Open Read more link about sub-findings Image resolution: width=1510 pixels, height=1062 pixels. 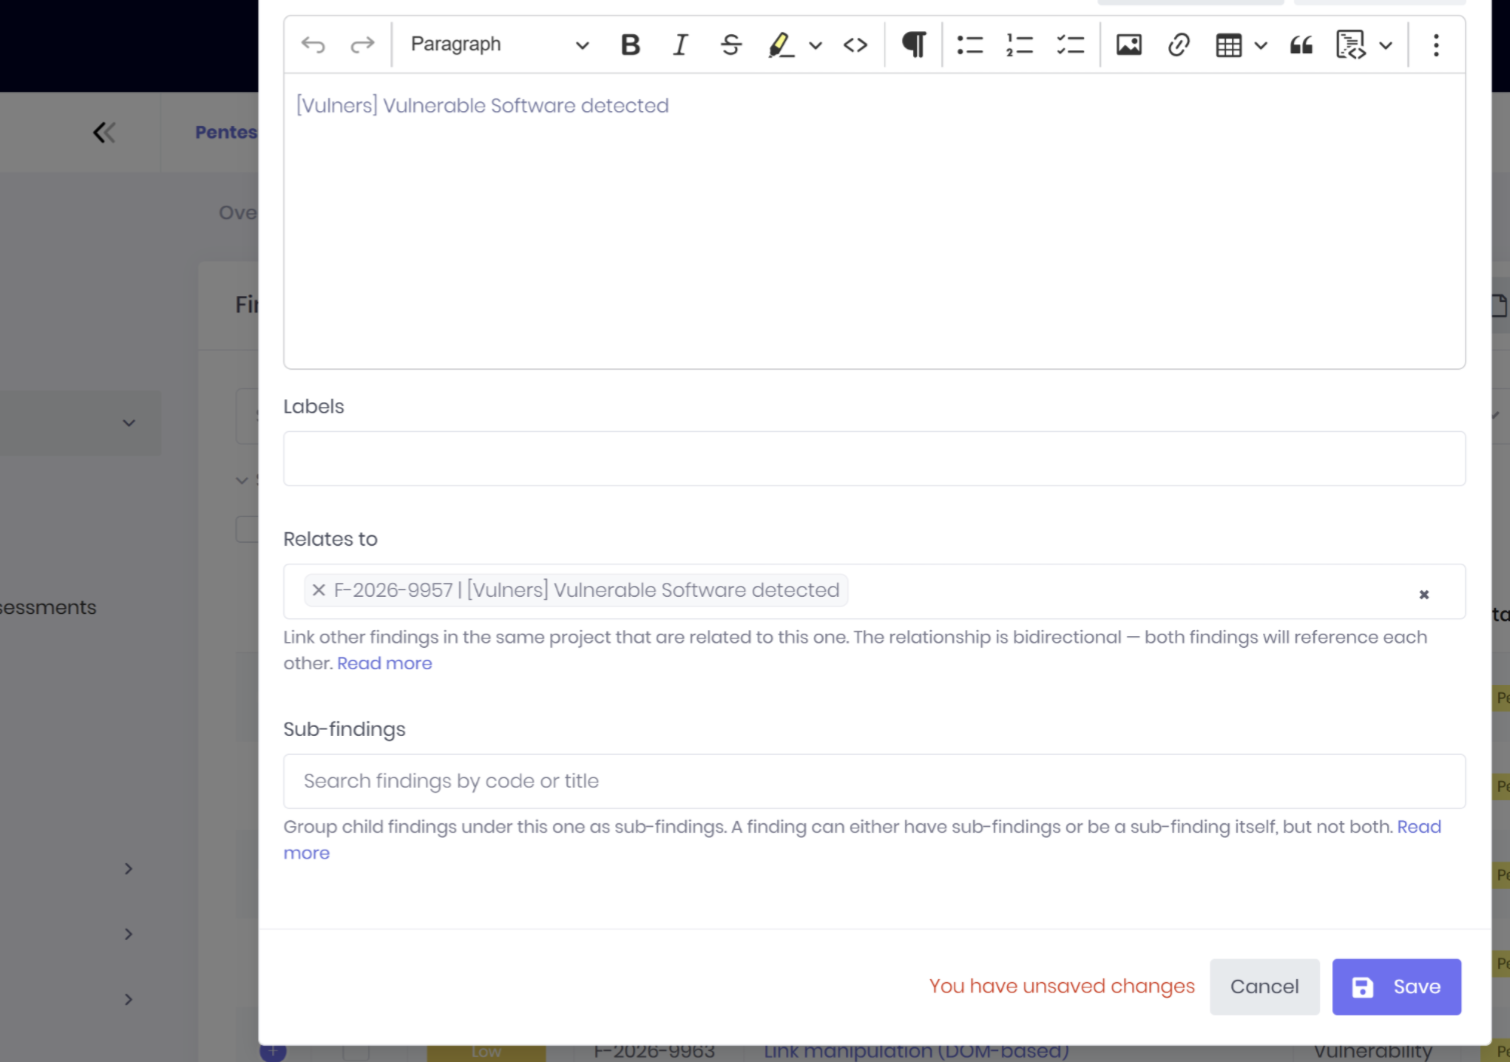(1419, 827)
